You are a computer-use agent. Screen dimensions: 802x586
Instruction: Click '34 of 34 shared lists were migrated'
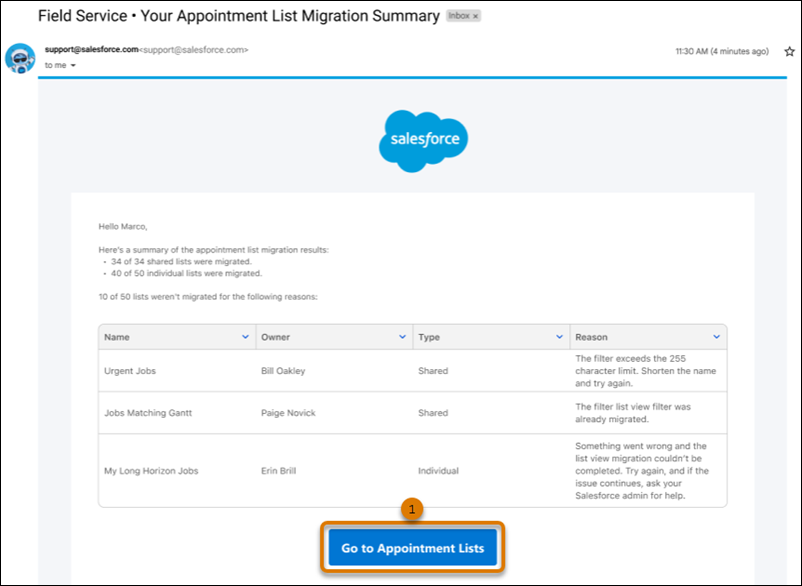point(181,262)
